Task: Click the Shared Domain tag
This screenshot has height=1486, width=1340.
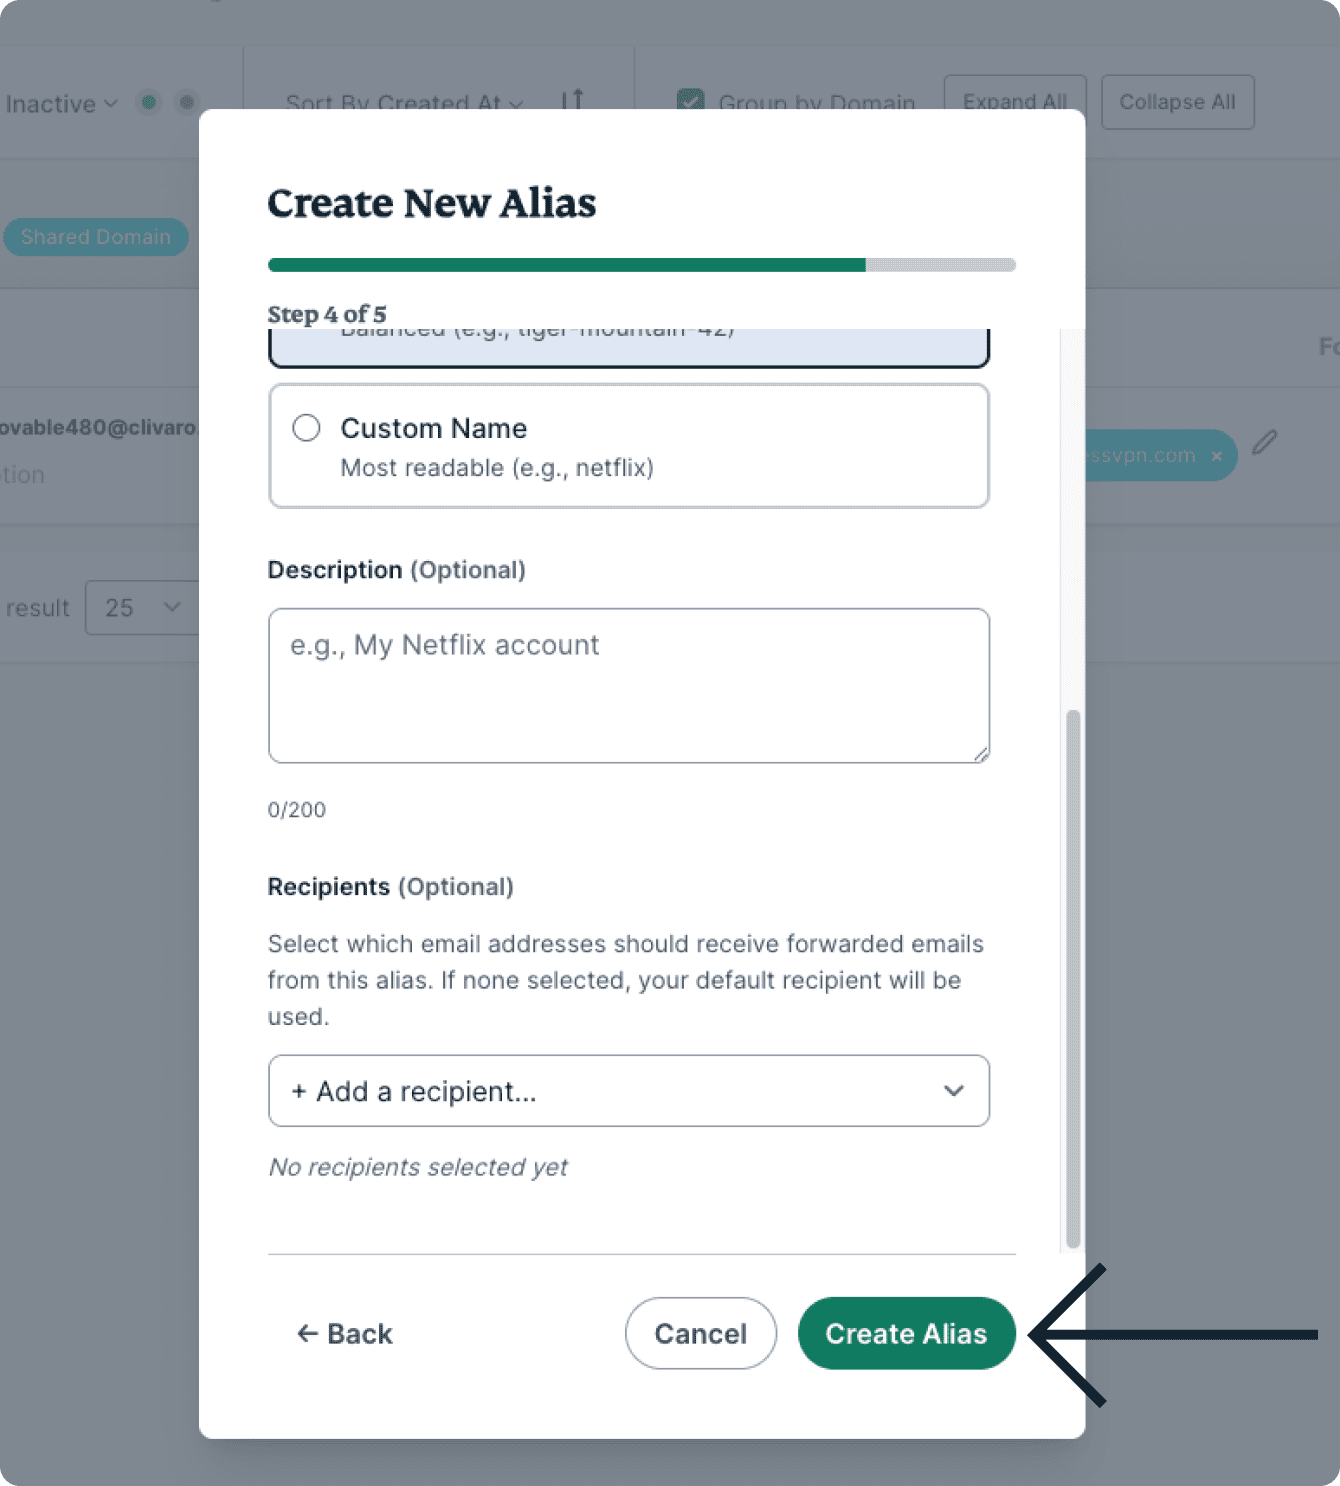Action: tap(96, 237)
